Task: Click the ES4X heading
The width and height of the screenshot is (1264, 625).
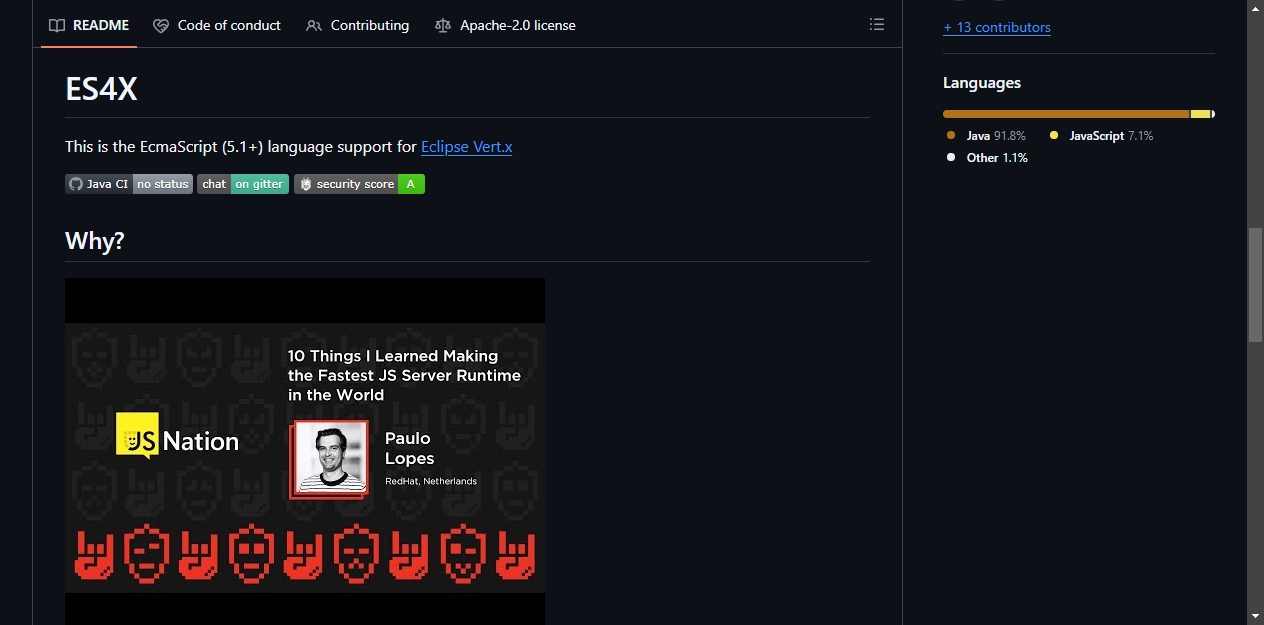Action: tap(101, 89)
